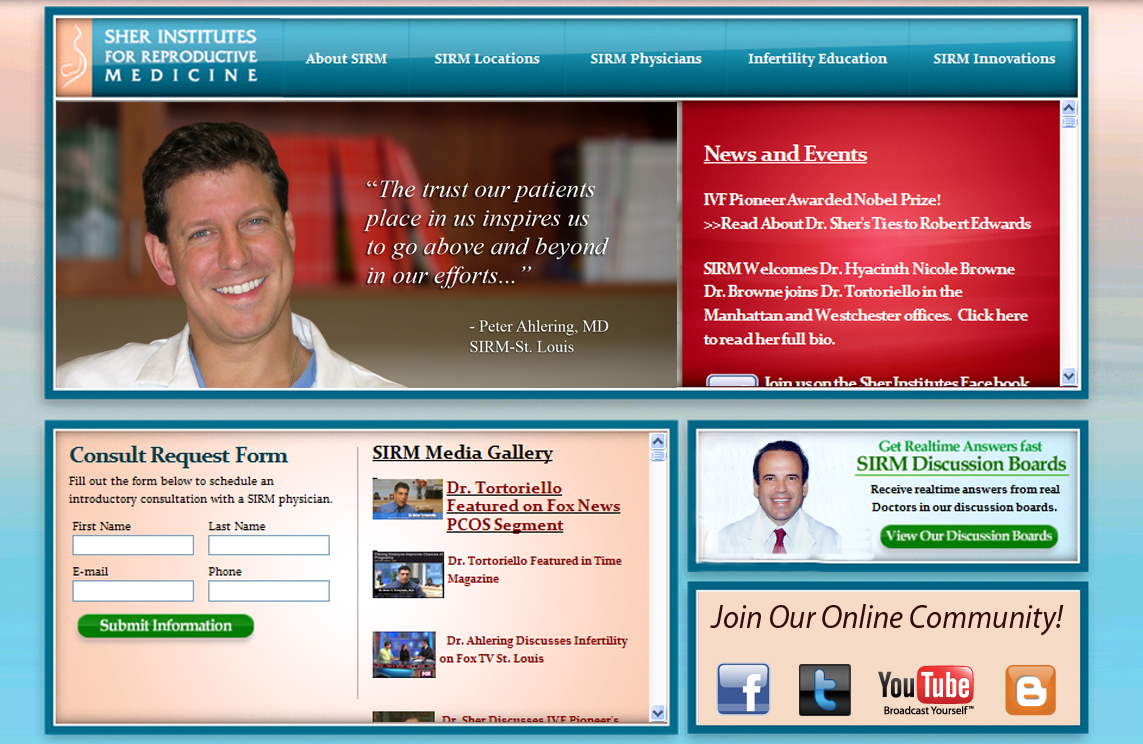Click the Facebook join icon in news panel
1143x744 pixels.
click(x=732, y=380)
